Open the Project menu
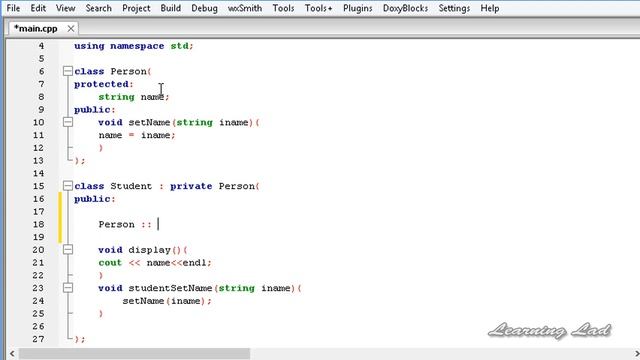Viewport: 640px width, 360px height. pyautogui.click(x=136, y=8)
